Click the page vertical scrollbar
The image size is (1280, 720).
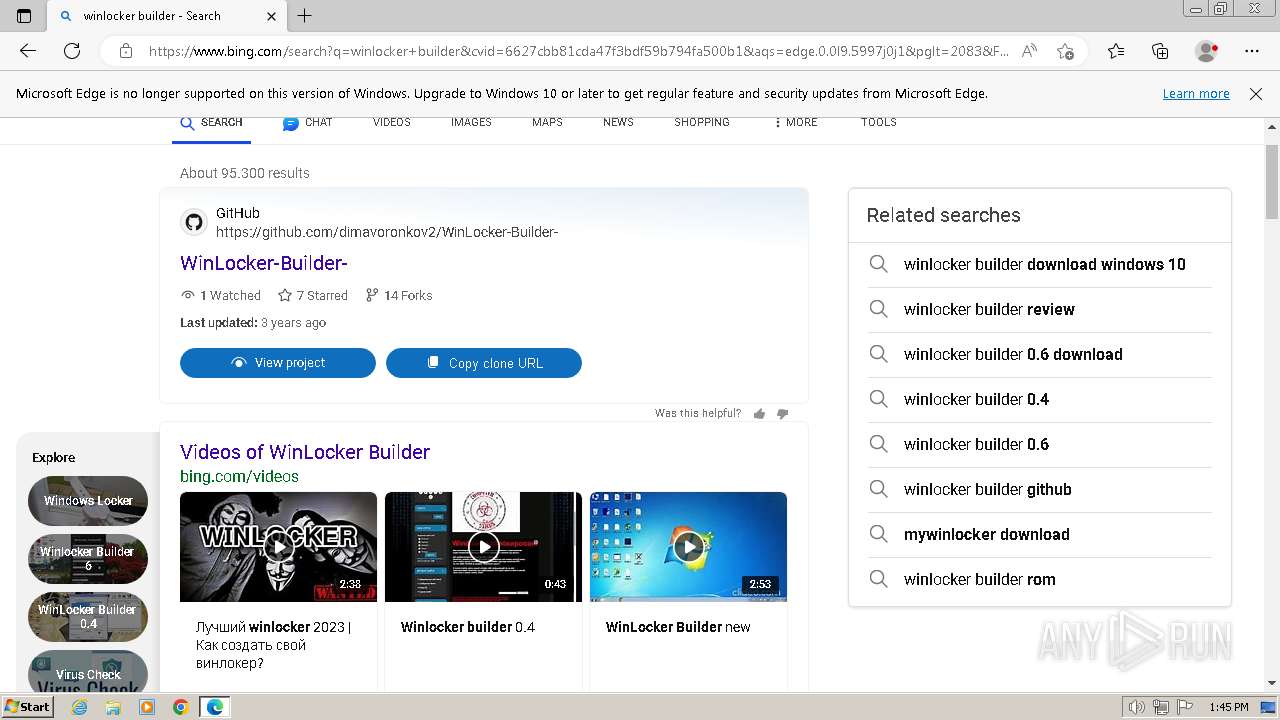[1272, 182]
